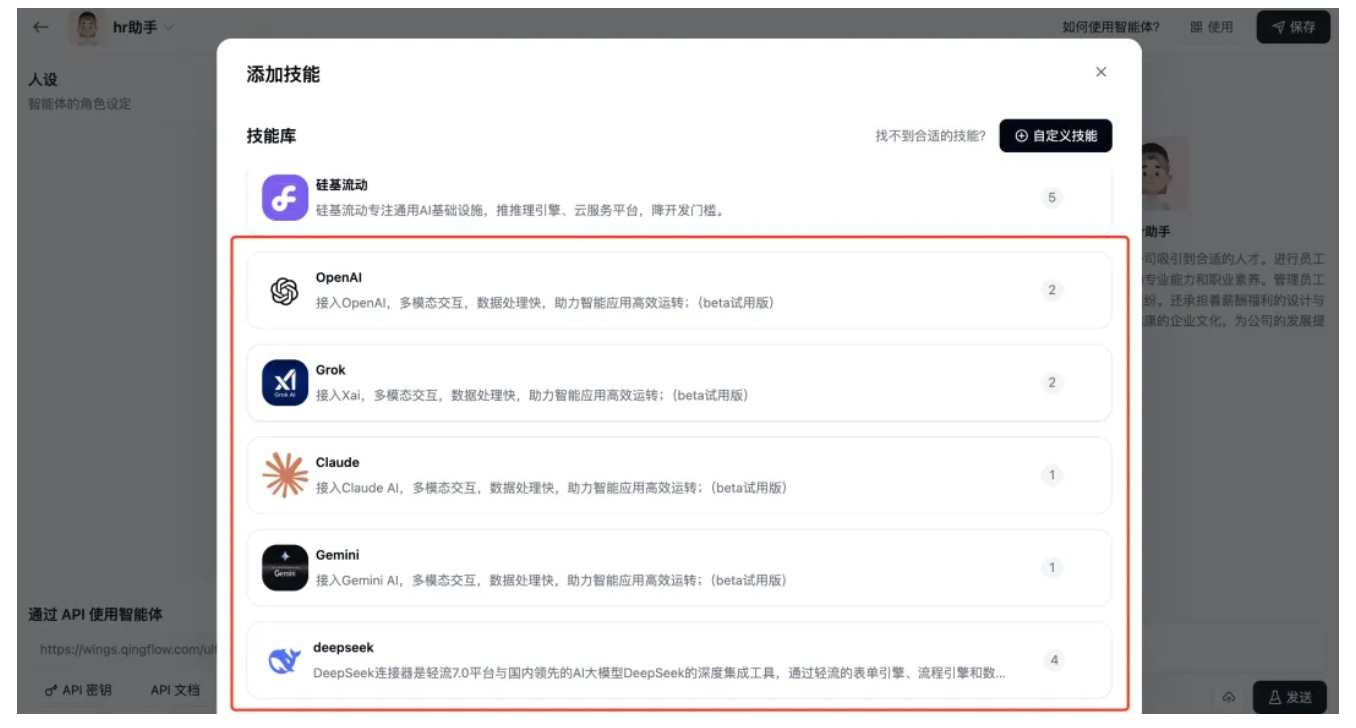
Task: Click the 硅基流动 description text
Action: pyautogui.click(x=519, y=210)
